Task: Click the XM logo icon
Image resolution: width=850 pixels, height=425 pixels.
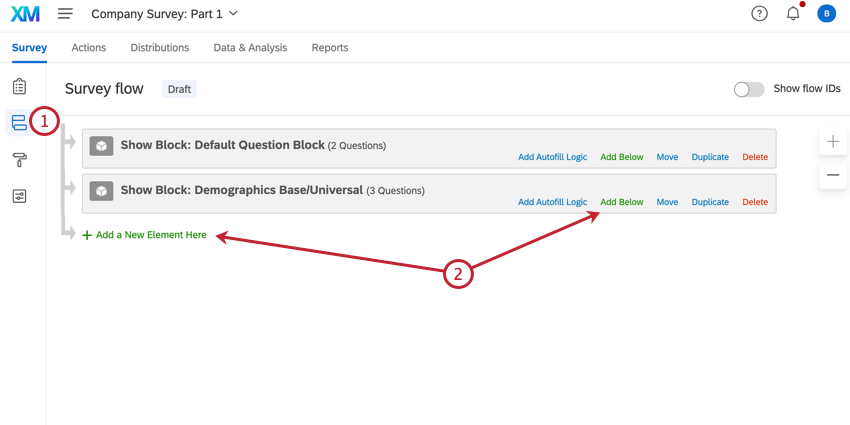Action: point(25,14)
